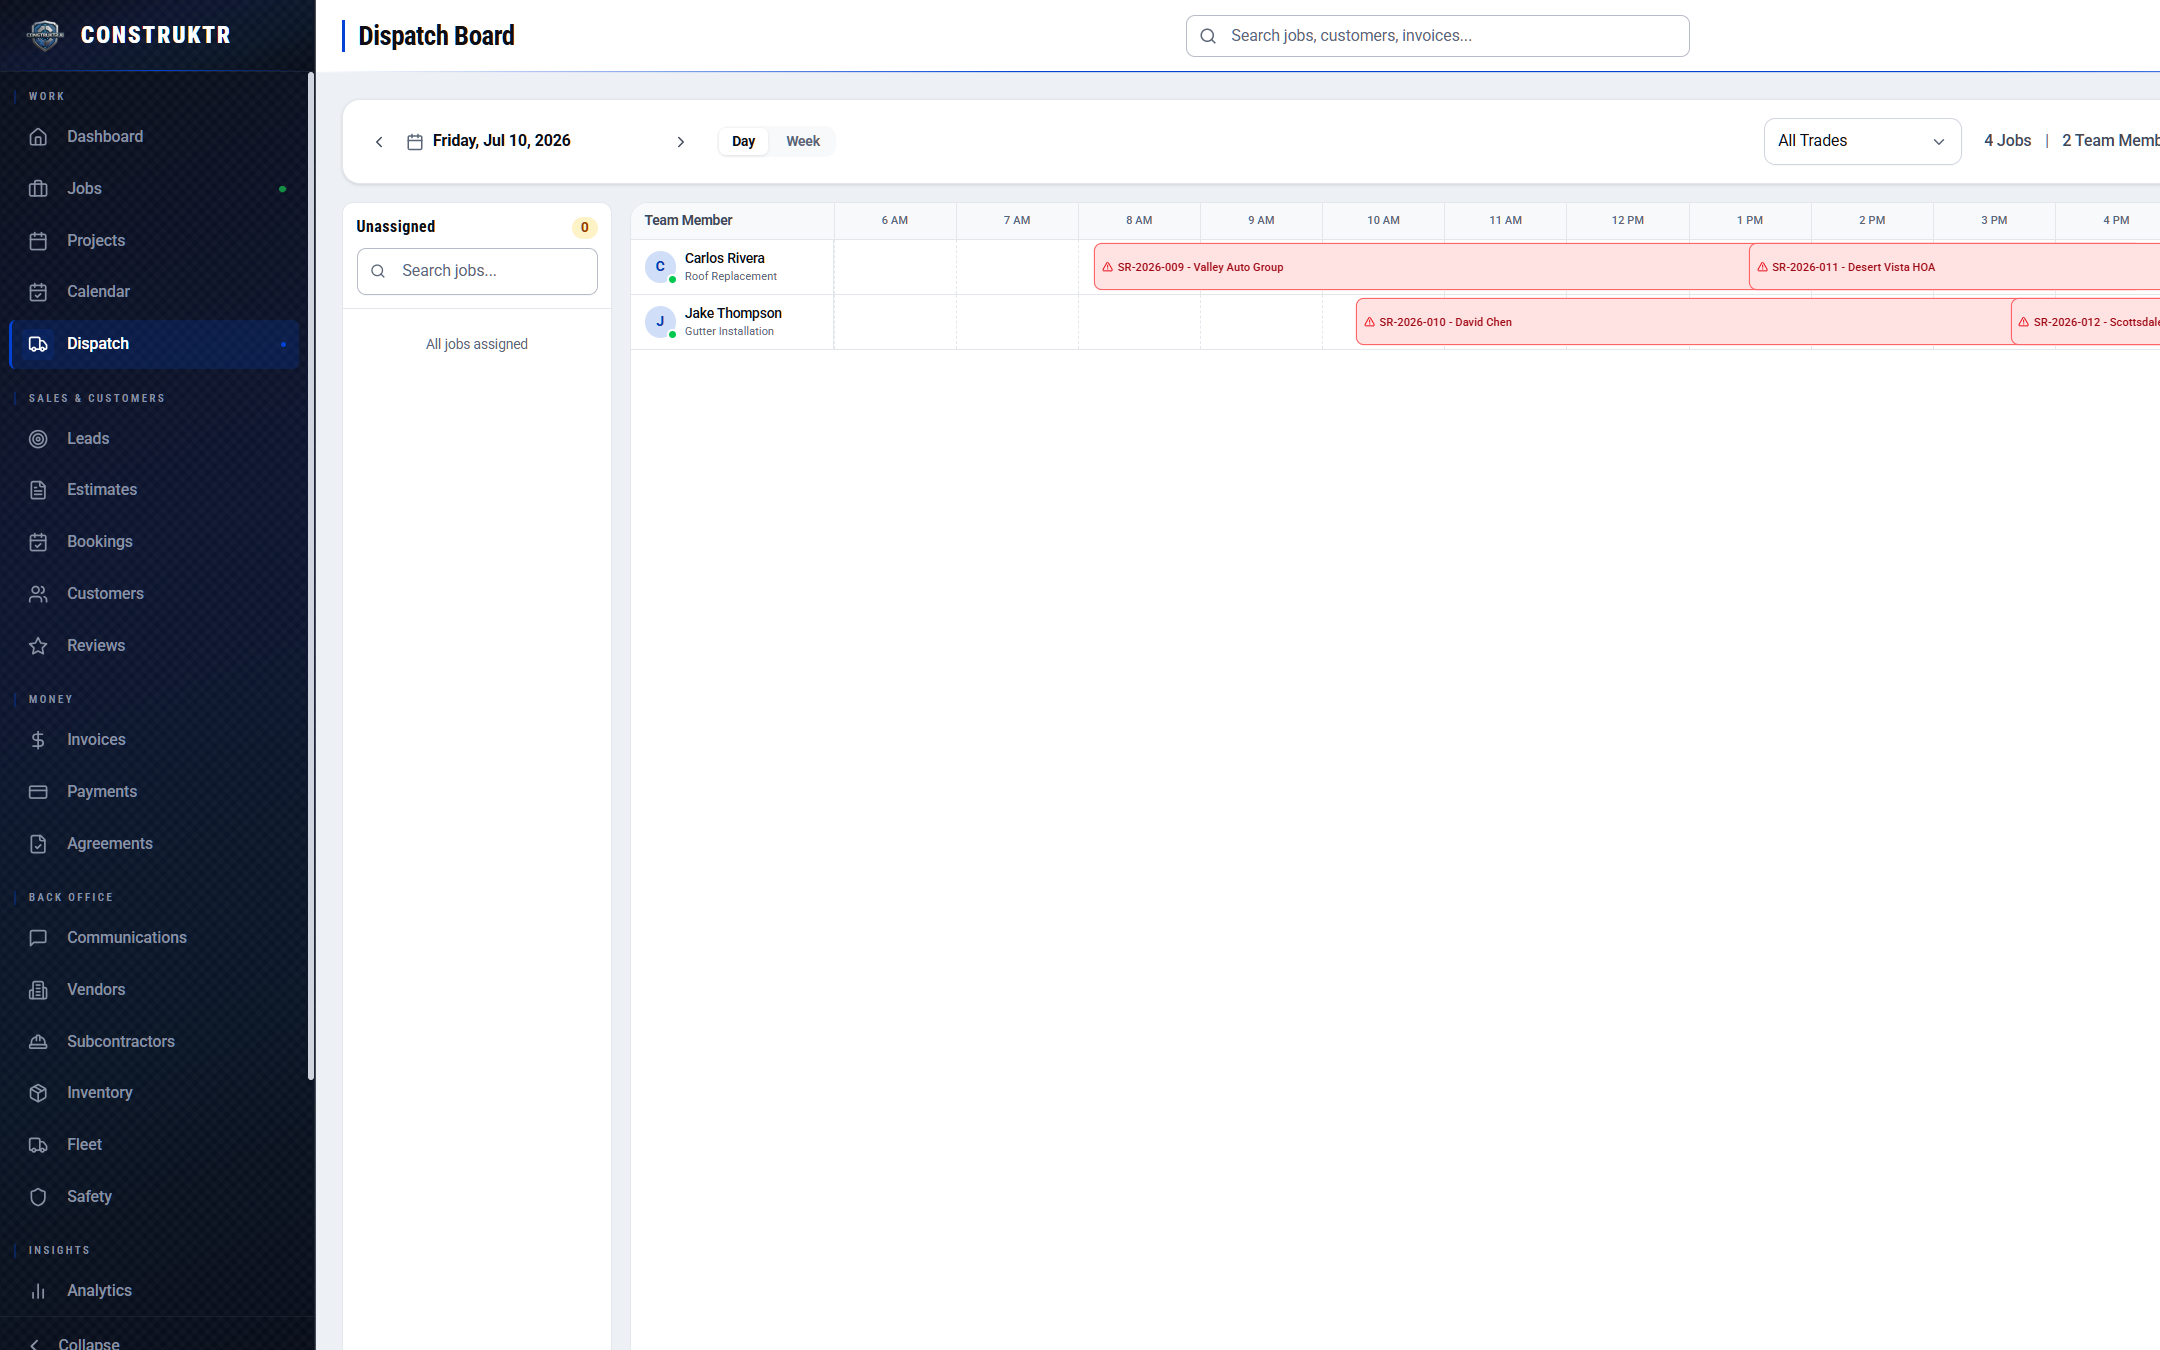
Task: Open the Dashboard home icon
Action: pyautogui.click(x=38, y=137)
